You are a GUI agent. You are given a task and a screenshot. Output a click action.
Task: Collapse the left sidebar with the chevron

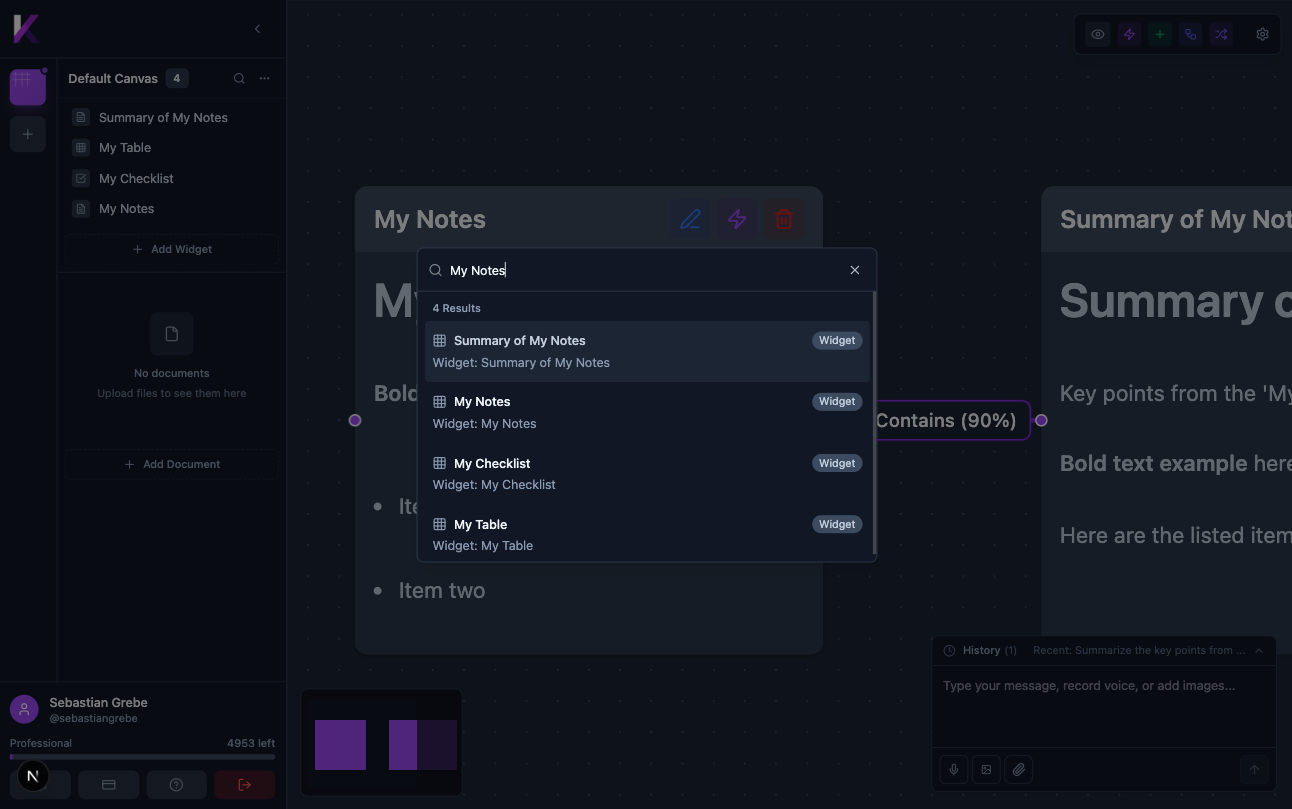[x=257, y=29]
